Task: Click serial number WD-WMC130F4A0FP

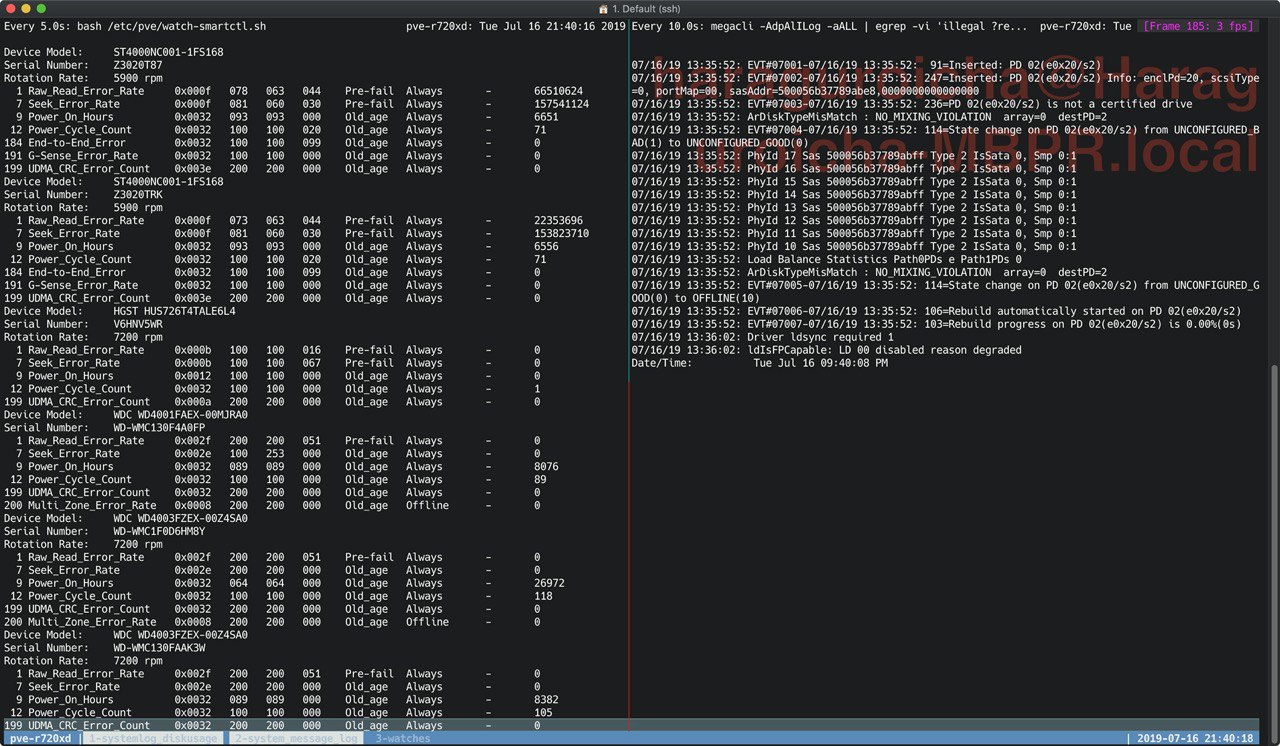Action: tap(159, 428)
